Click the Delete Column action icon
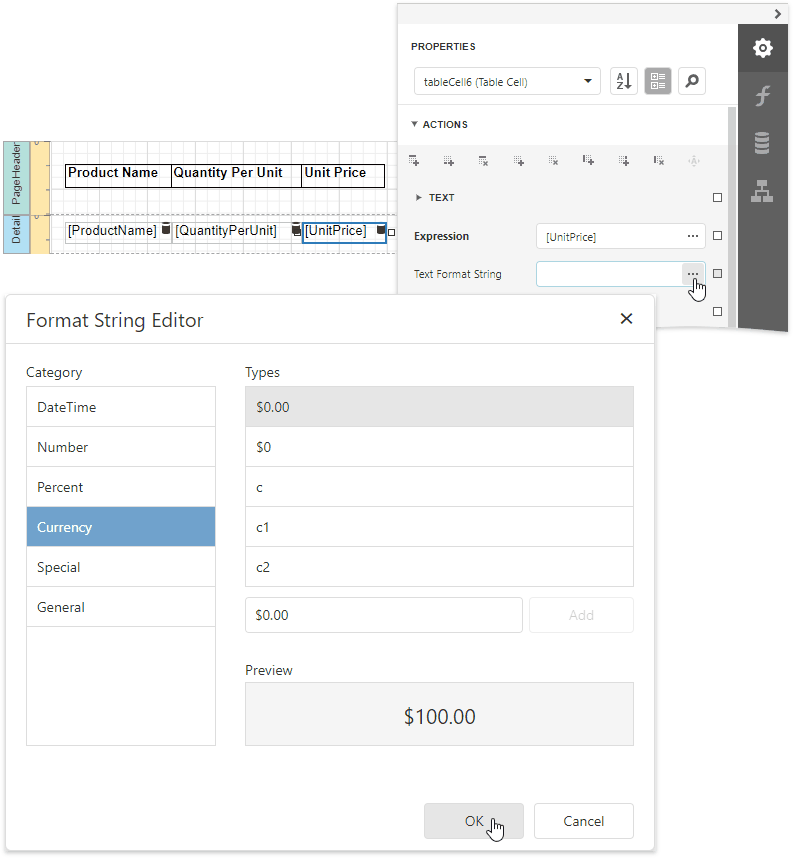 click(x=658, y=160)
